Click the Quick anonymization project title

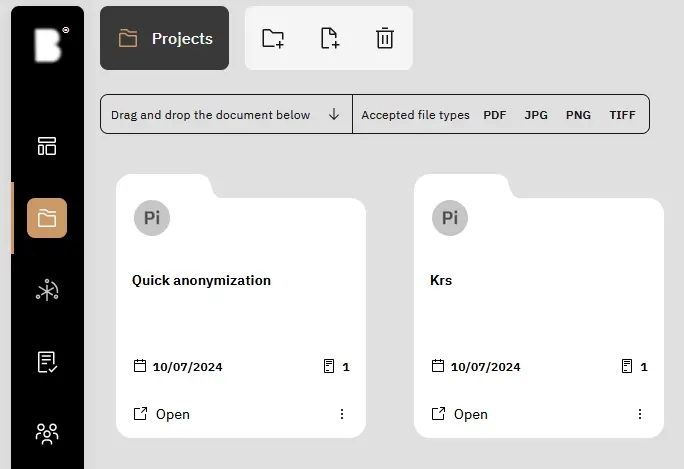click(201, 280)
